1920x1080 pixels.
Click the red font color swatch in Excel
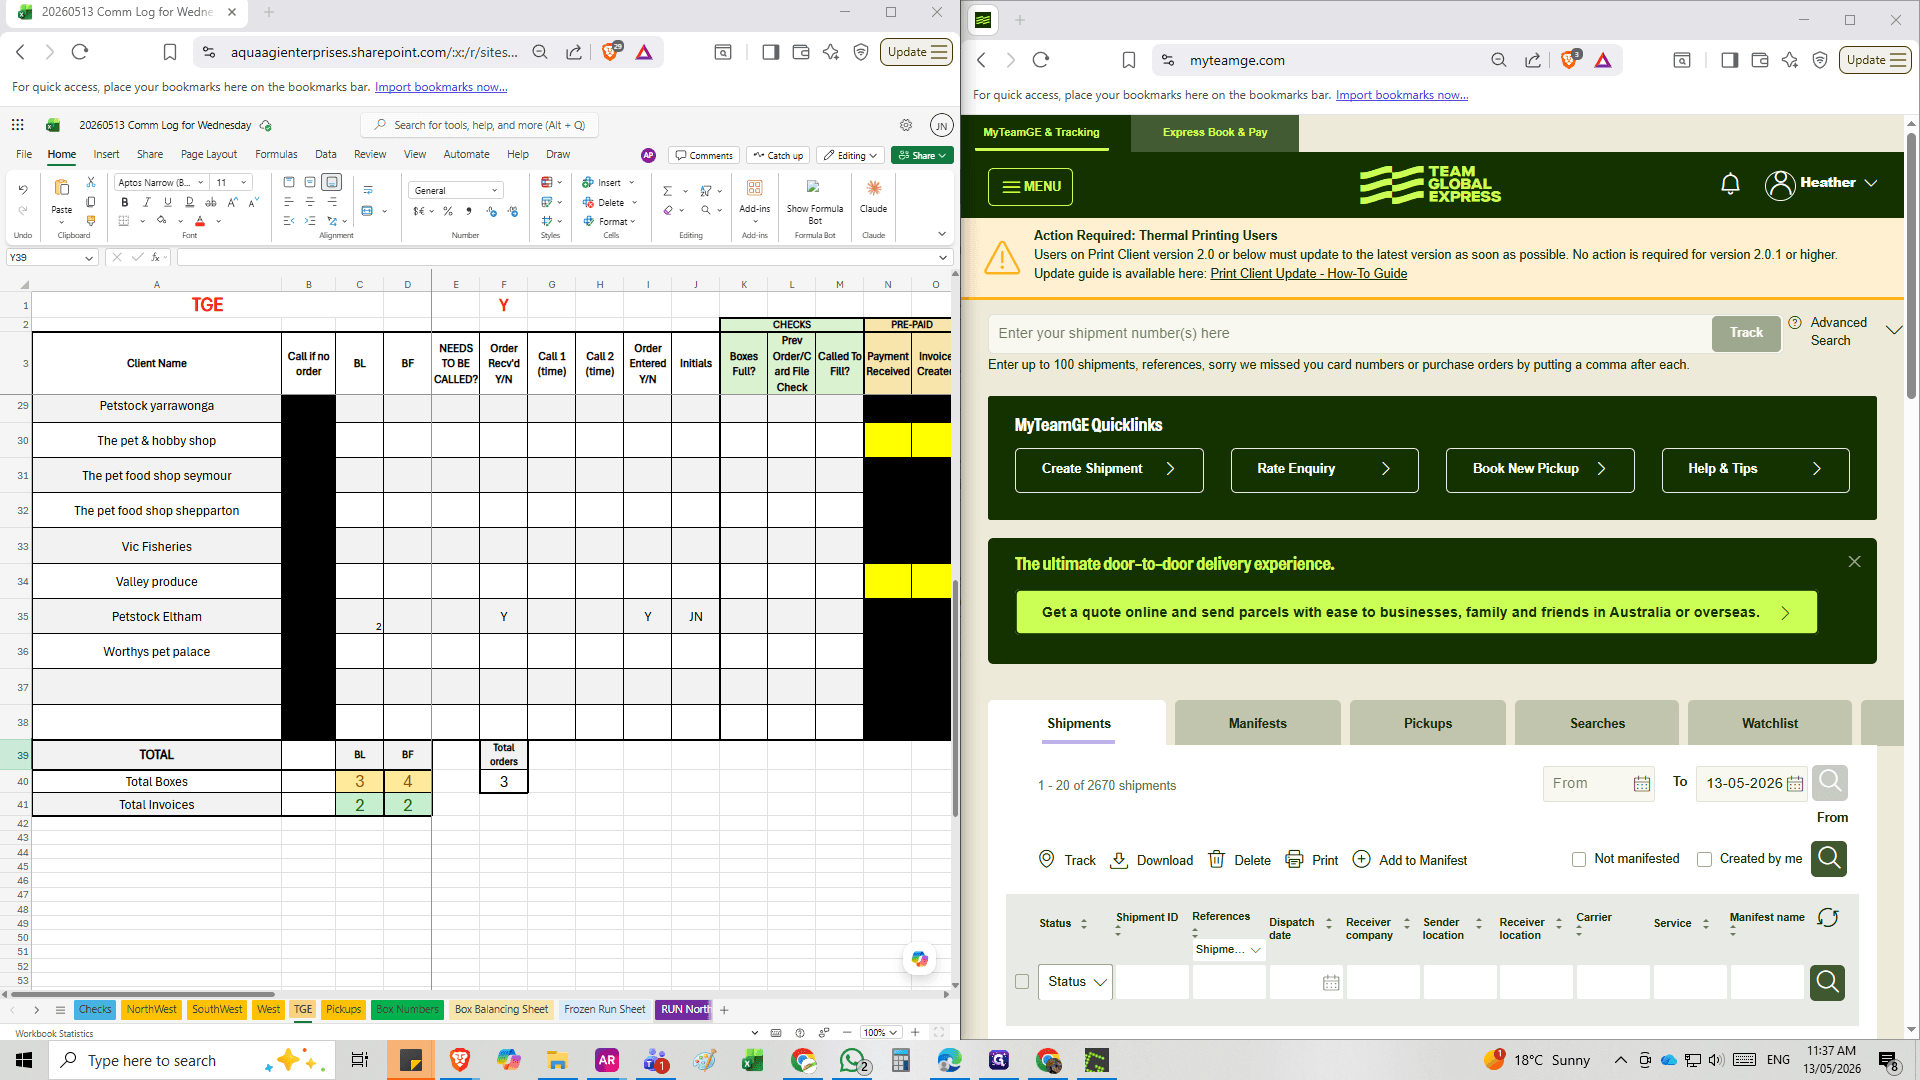200,221
